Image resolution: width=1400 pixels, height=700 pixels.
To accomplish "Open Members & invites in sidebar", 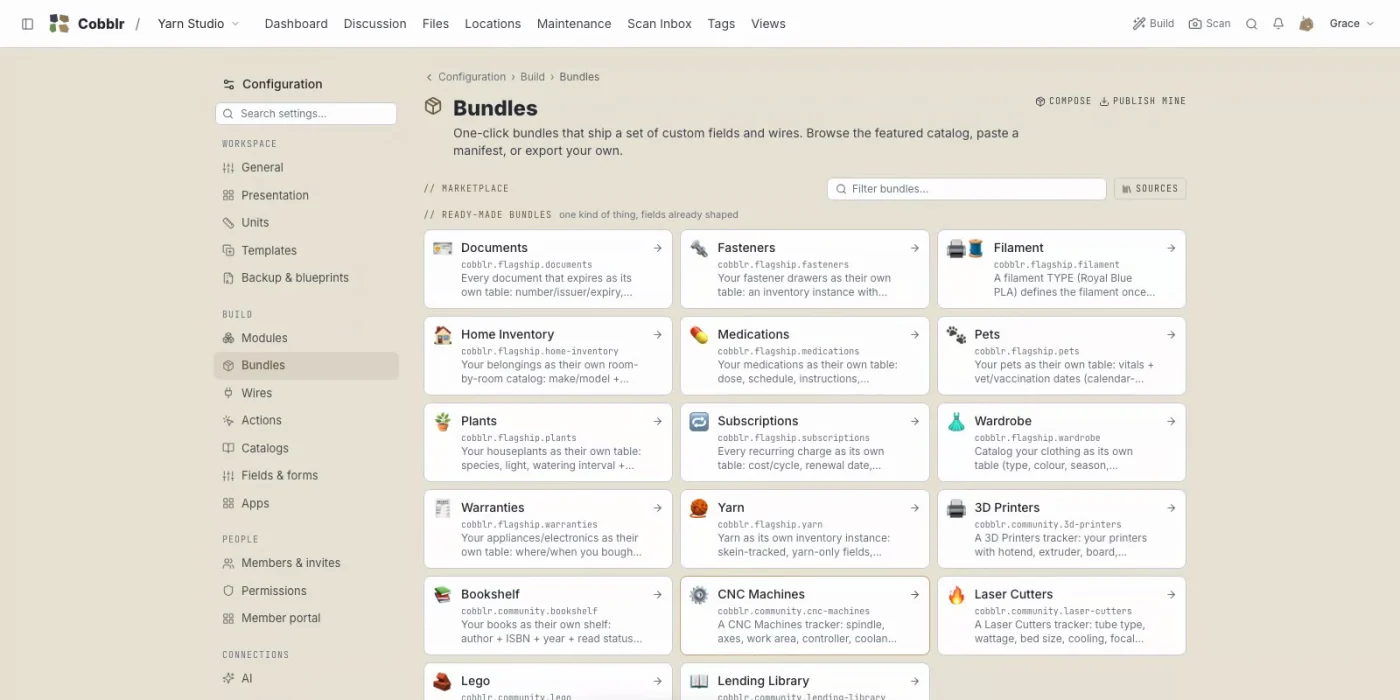I will pos(306,563).
